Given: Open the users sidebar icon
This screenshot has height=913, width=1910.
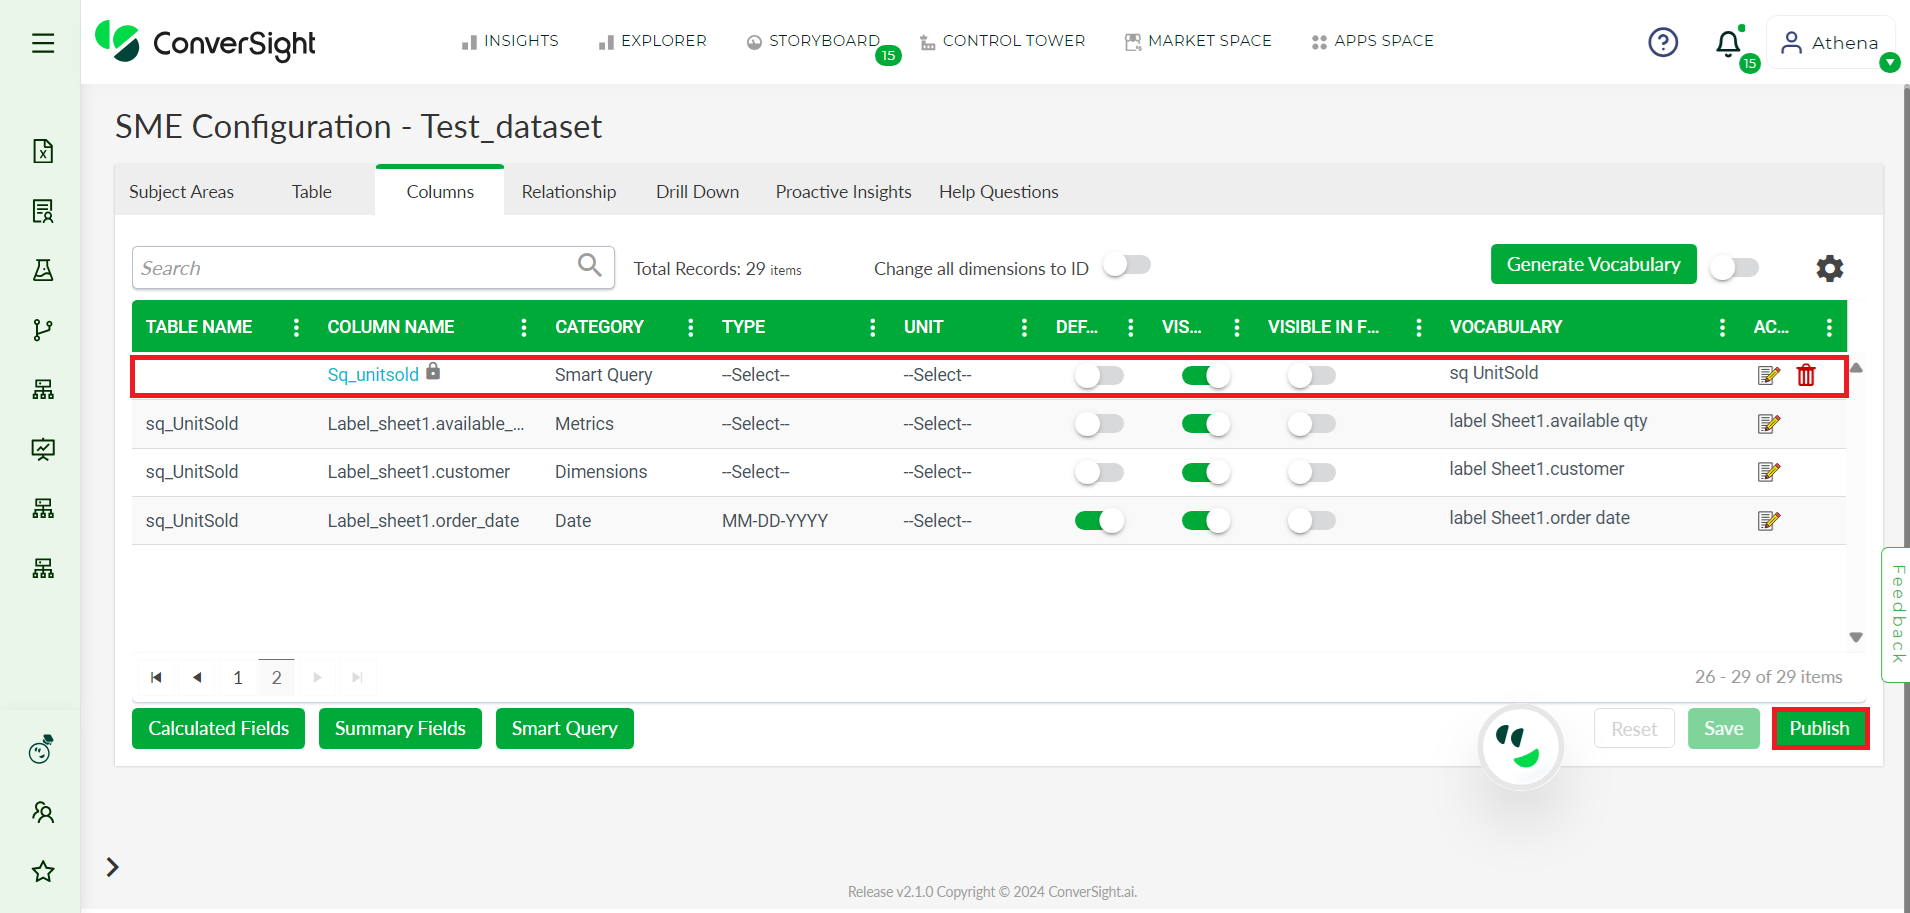Looking at the screenshot, I should click(x=43, y=812).
